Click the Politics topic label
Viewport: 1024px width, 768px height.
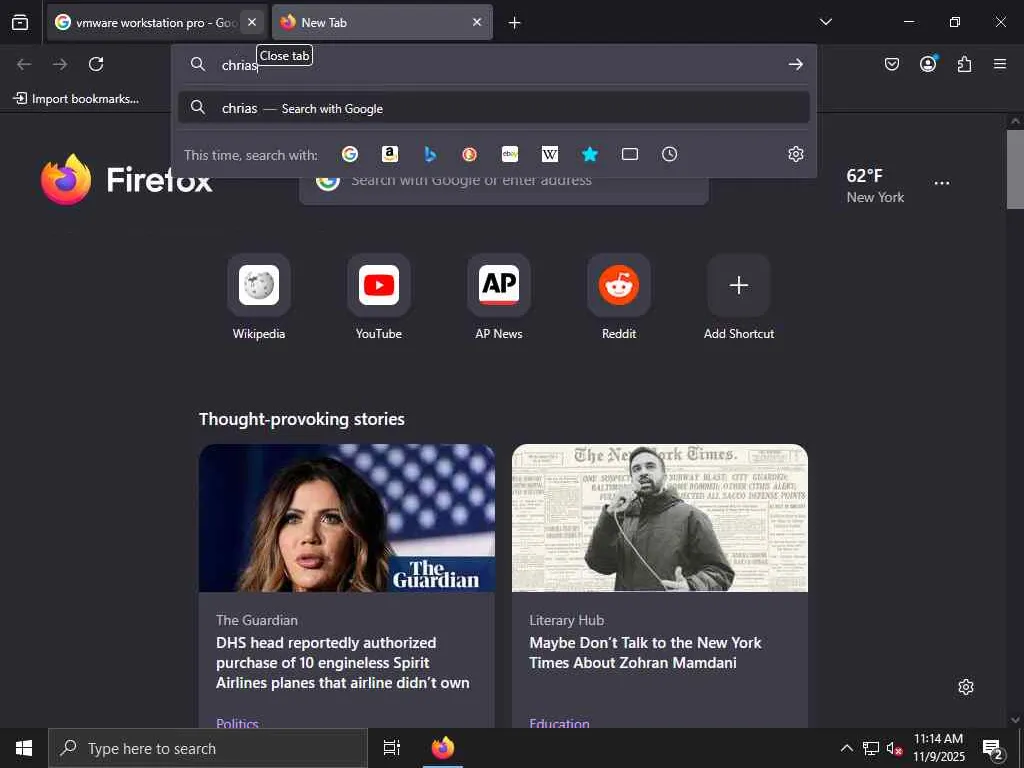[x=237, y=722]
